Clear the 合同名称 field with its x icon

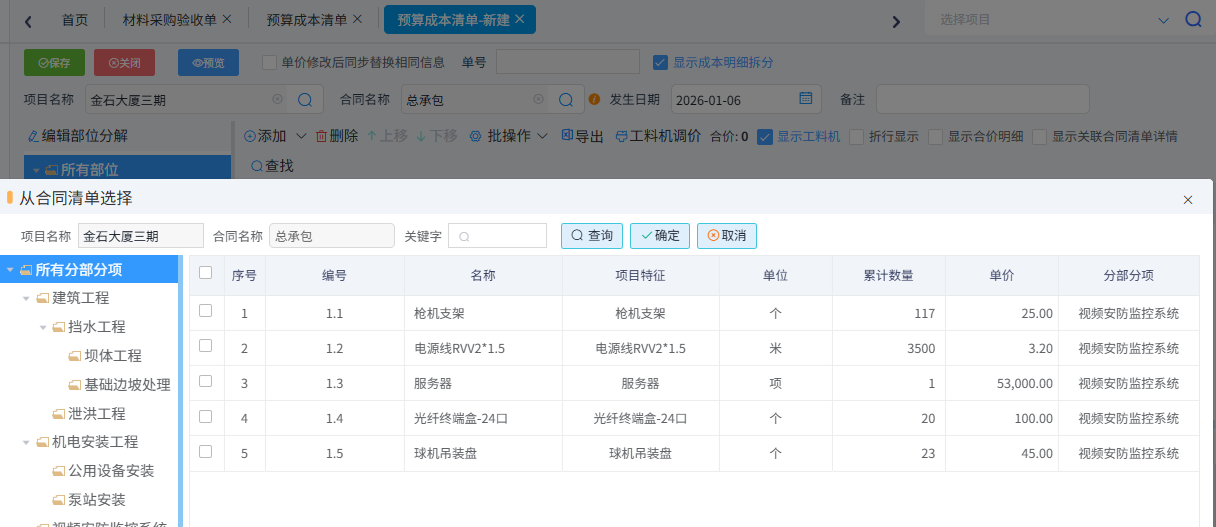click(538, 99)
